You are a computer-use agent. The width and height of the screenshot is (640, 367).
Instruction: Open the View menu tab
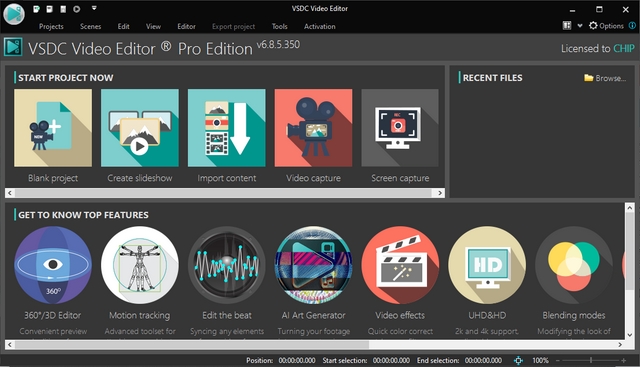click(153, 27)
